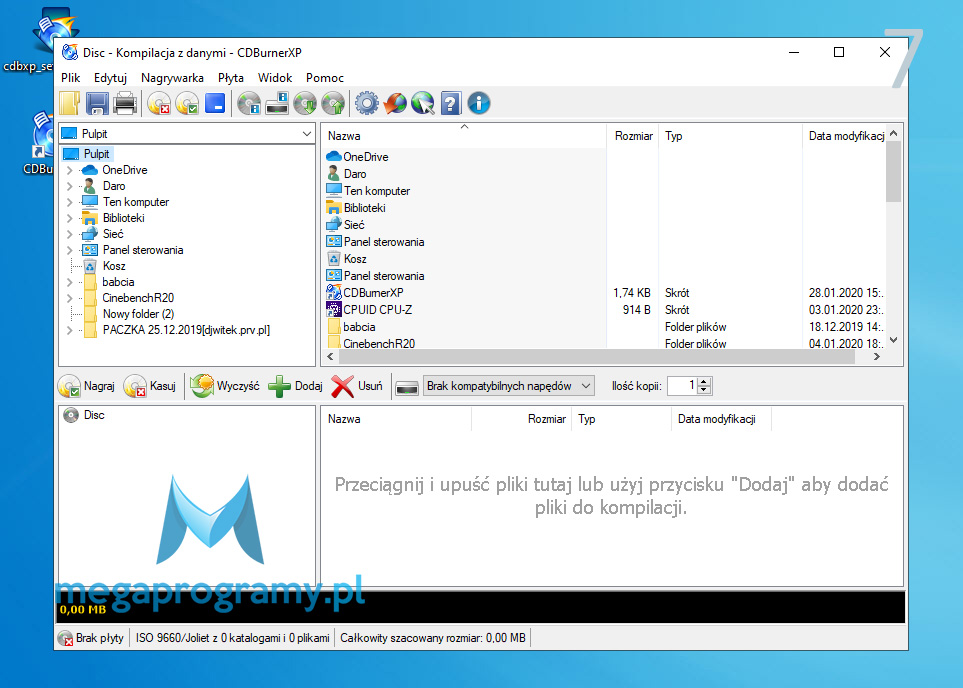Expand the Biblioteki tree node
This screenshot has width=963, height=688.
[x=69, y=218]
